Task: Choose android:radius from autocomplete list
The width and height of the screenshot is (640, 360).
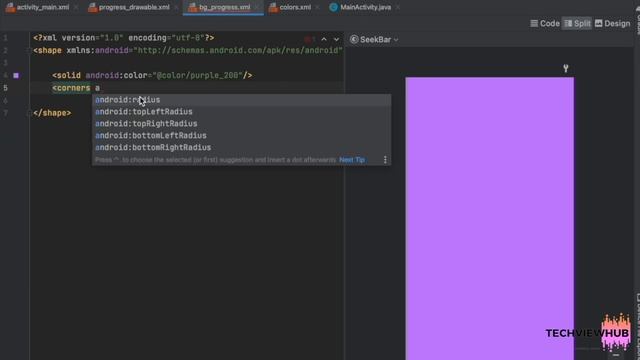Action: [x=241, y=100]
